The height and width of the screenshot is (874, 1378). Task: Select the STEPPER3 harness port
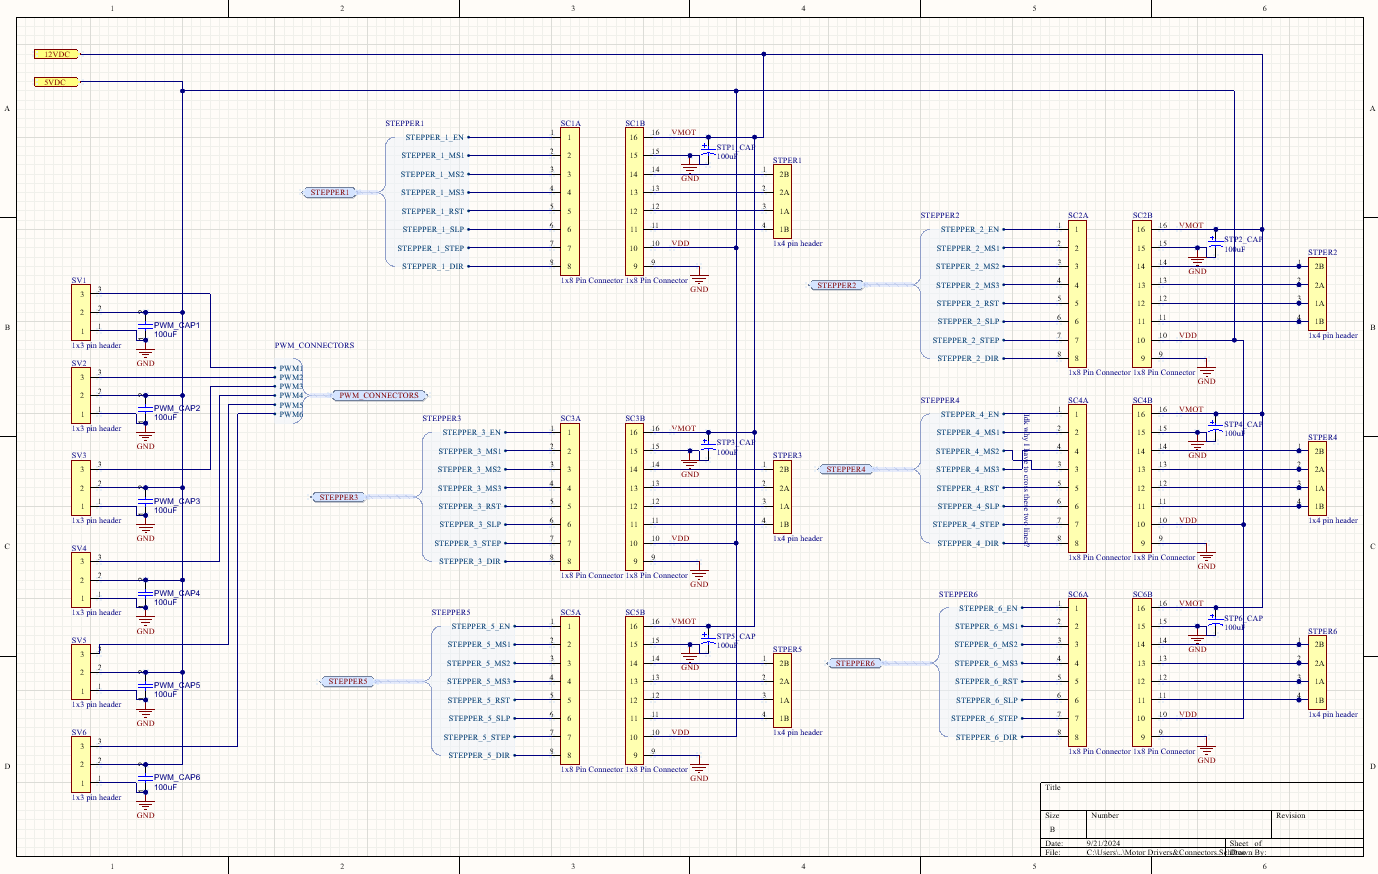[x=338, y=497]
